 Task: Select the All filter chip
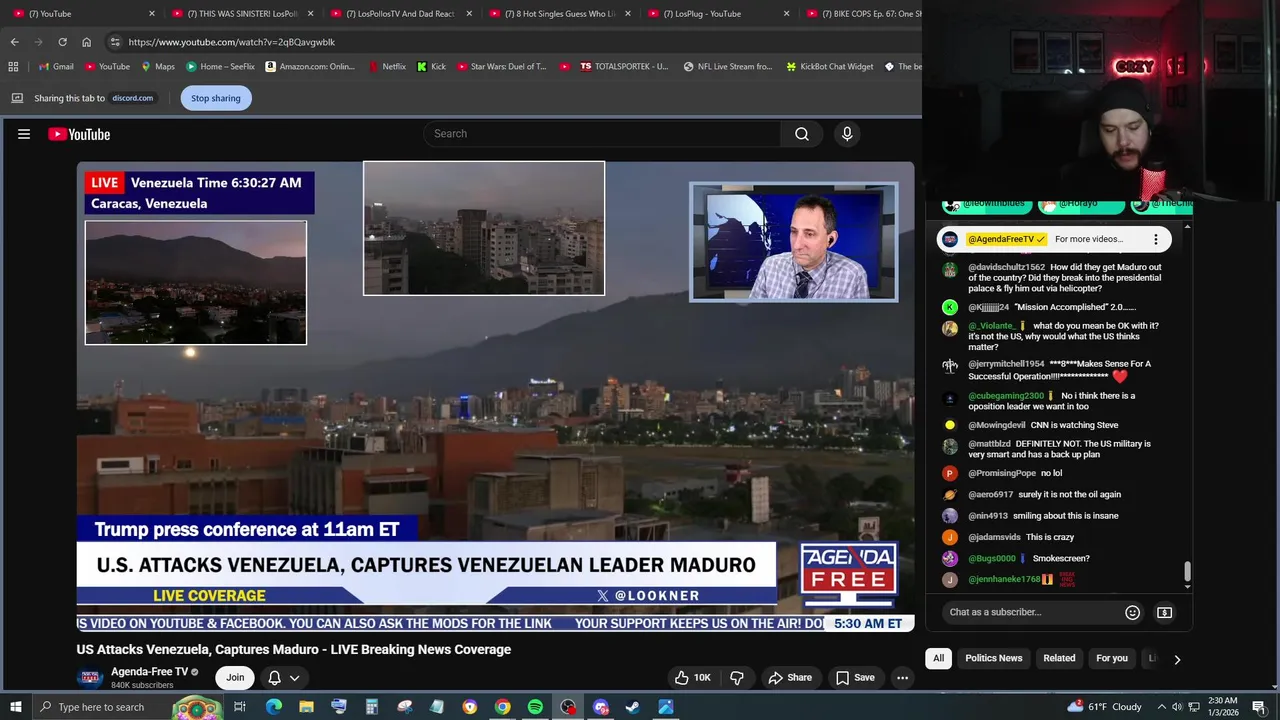click(938, 658)
